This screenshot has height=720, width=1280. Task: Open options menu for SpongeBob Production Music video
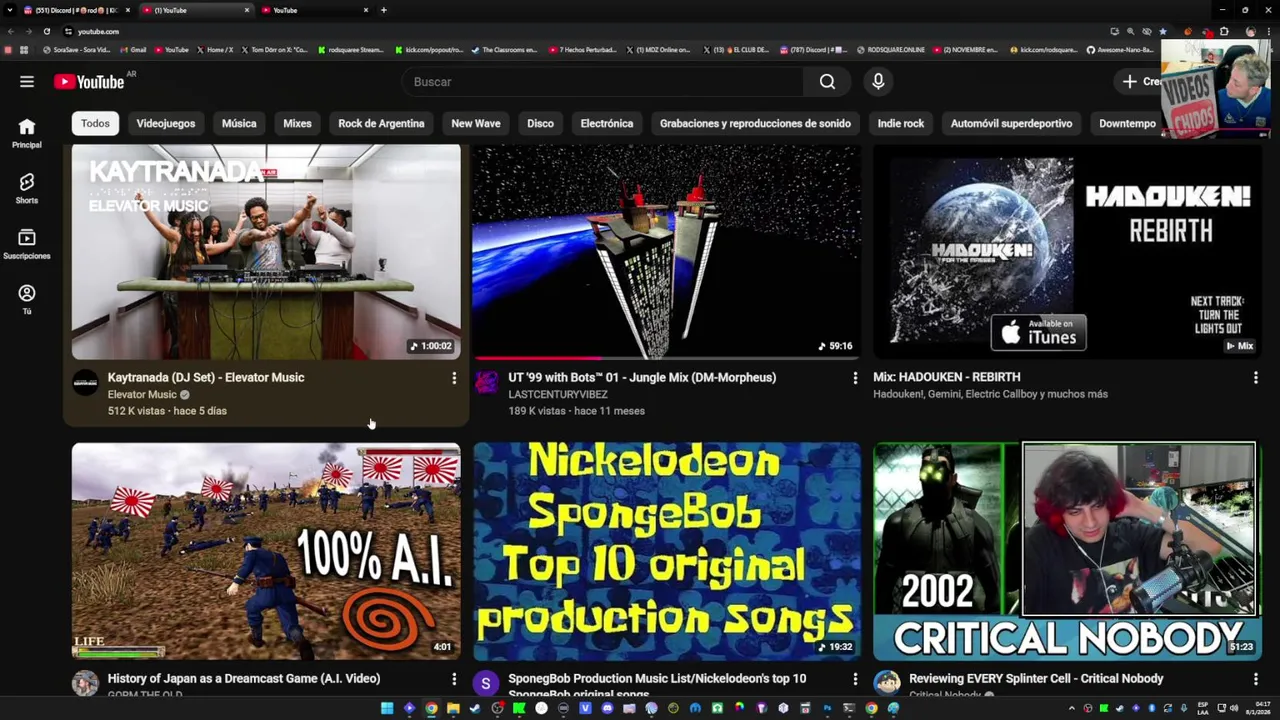pos(855,679)
